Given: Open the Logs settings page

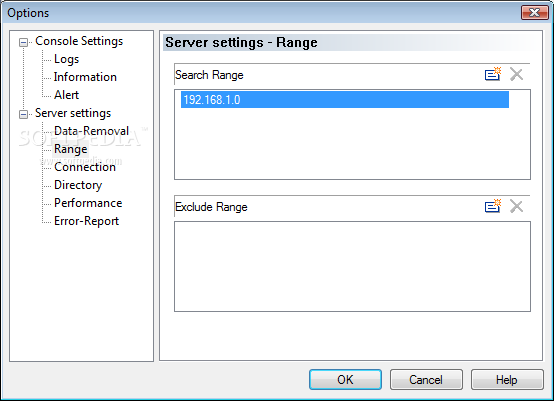Looking at the screenshot, I should 66,59.
